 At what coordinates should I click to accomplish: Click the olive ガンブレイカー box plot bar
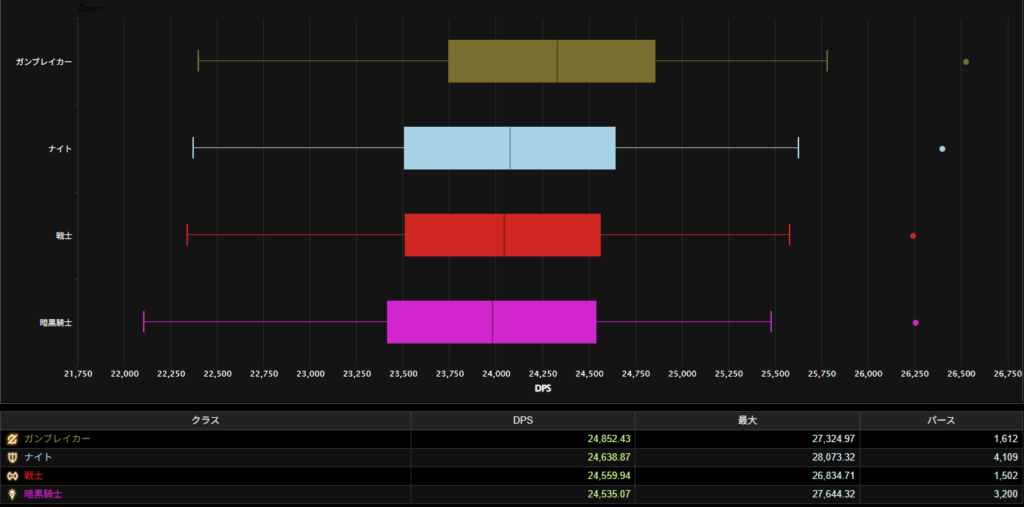[551, 62]
